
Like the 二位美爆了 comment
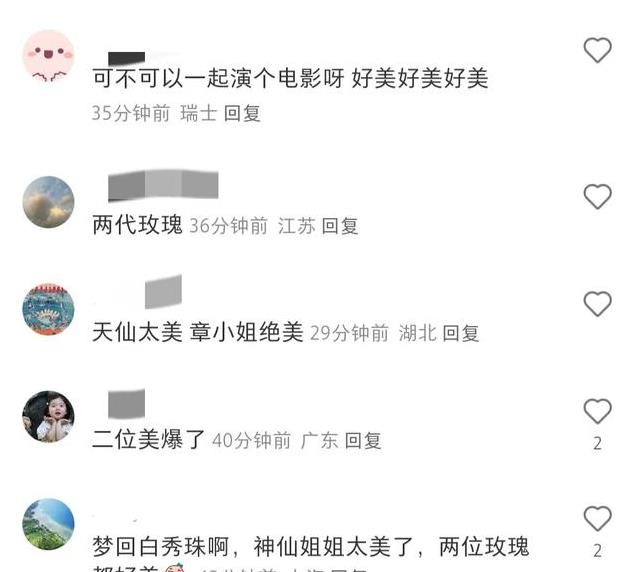tap(597, 411)
